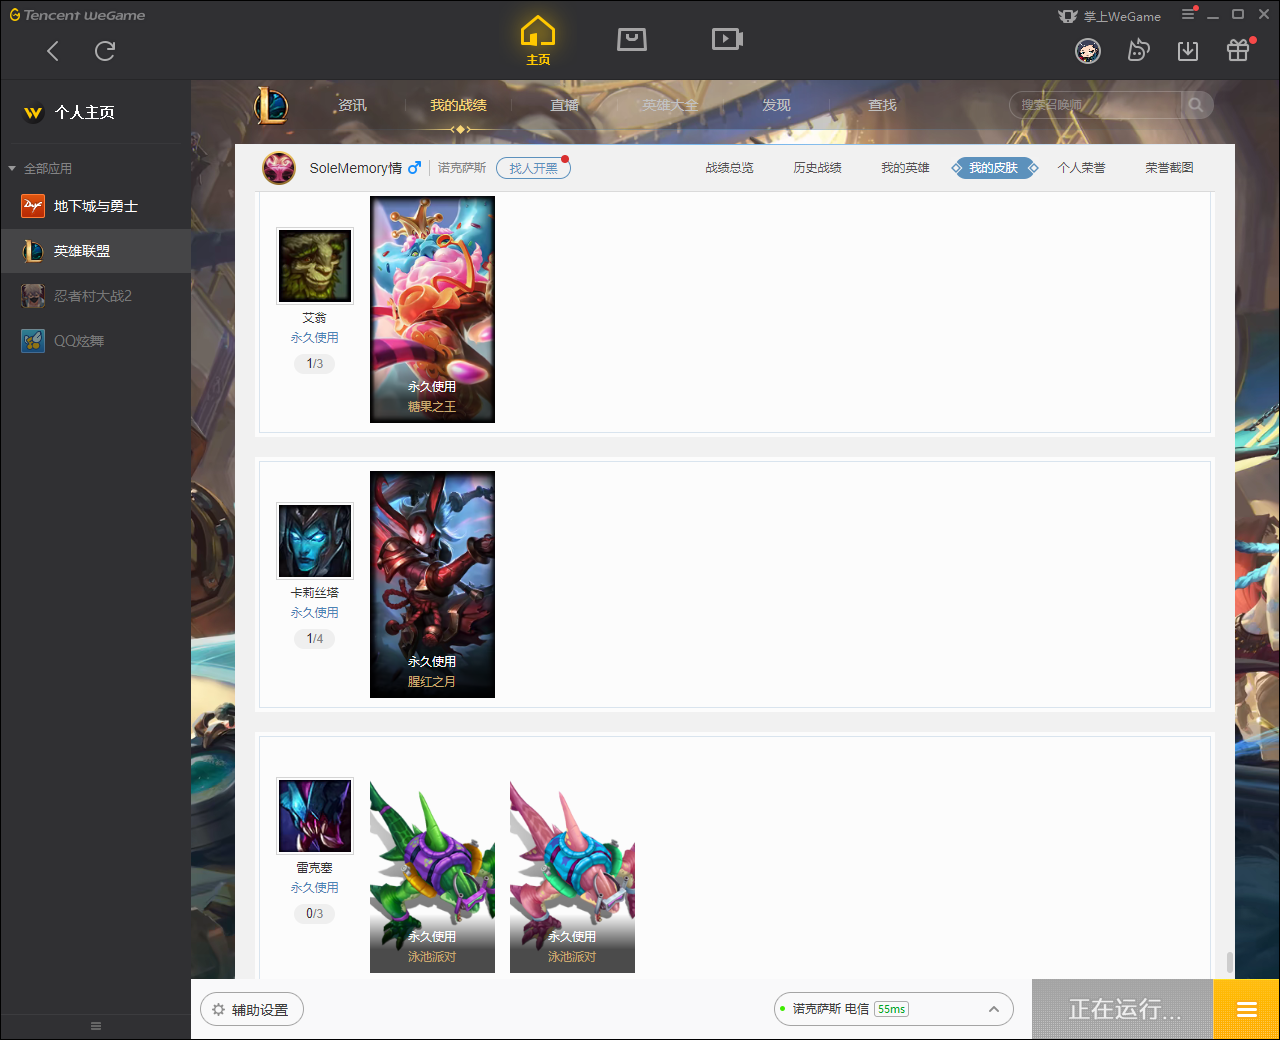This screenshot has width=1280, height=1040.
Task: Open the 主页 home icon
Action: [538, 40]
